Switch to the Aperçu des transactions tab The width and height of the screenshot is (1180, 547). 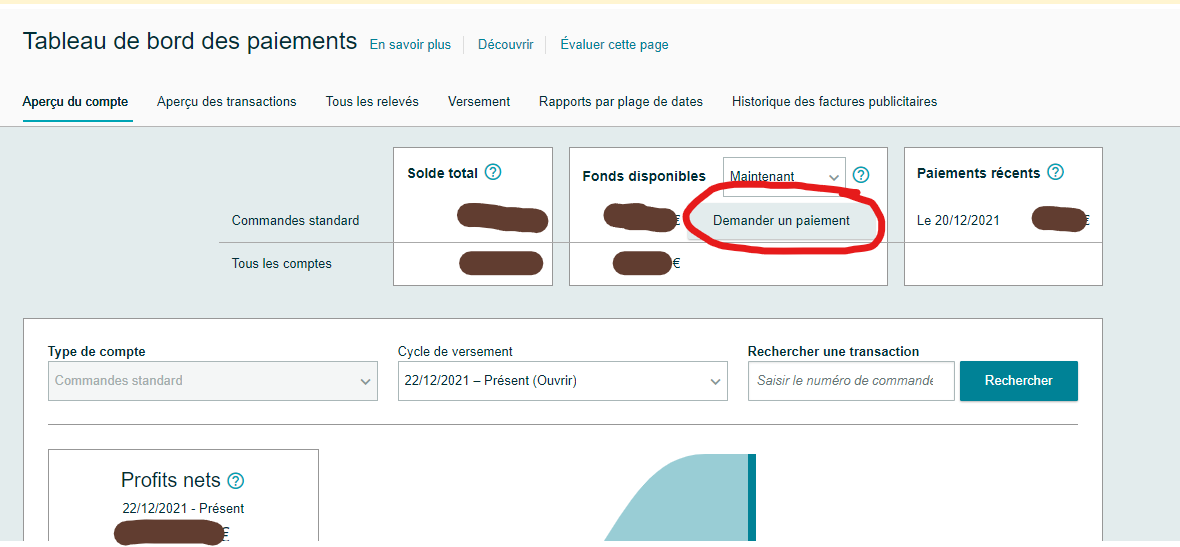coord(227,101)
